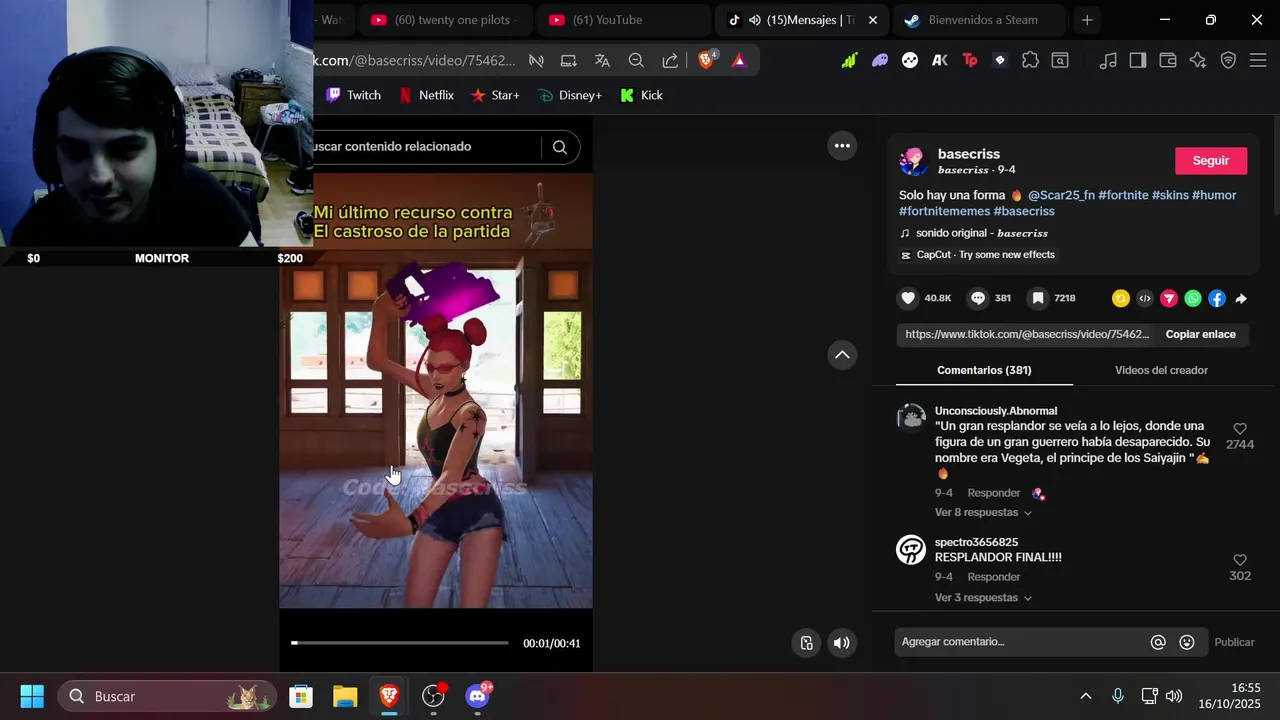Image resolution: width=1280 pixels, height=720 pixels.
Task: Open browser main hamburger menu
Action: pos(1258,60)
